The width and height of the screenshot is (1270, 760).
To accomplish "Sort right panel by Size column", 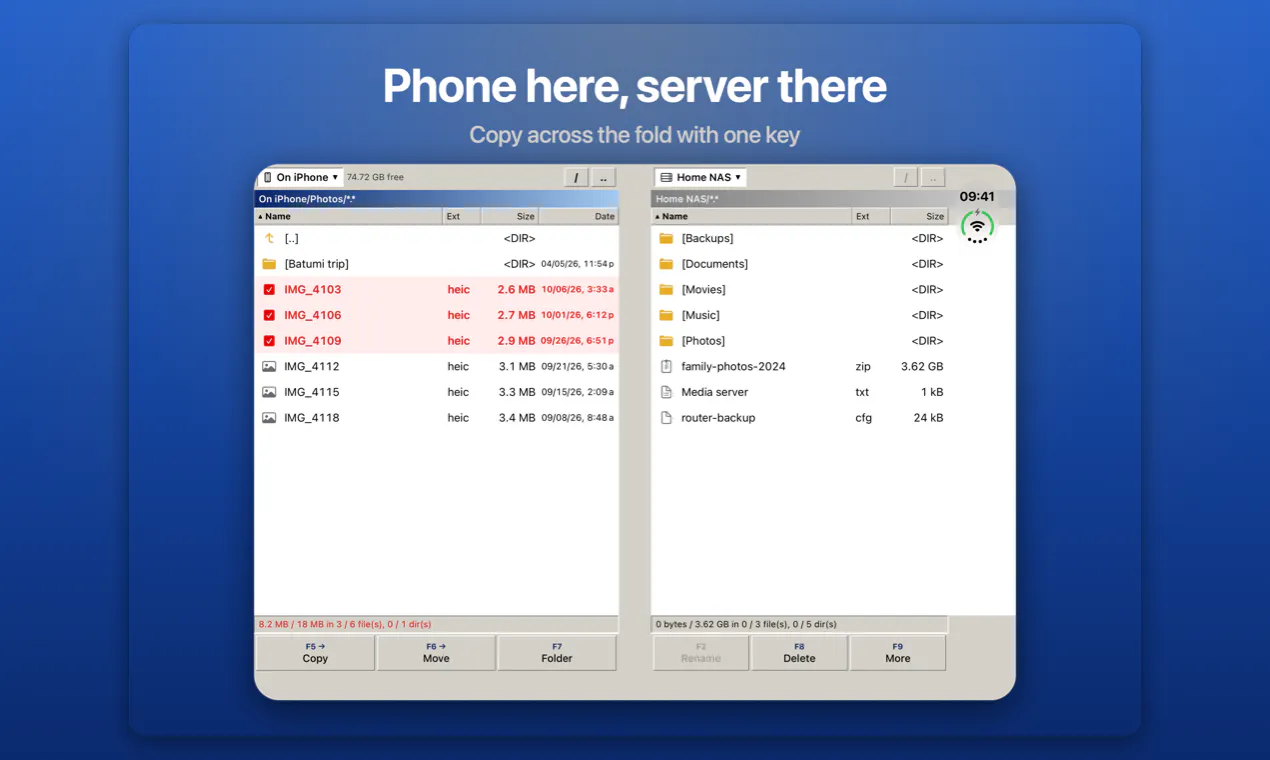I will click(918, 216).
